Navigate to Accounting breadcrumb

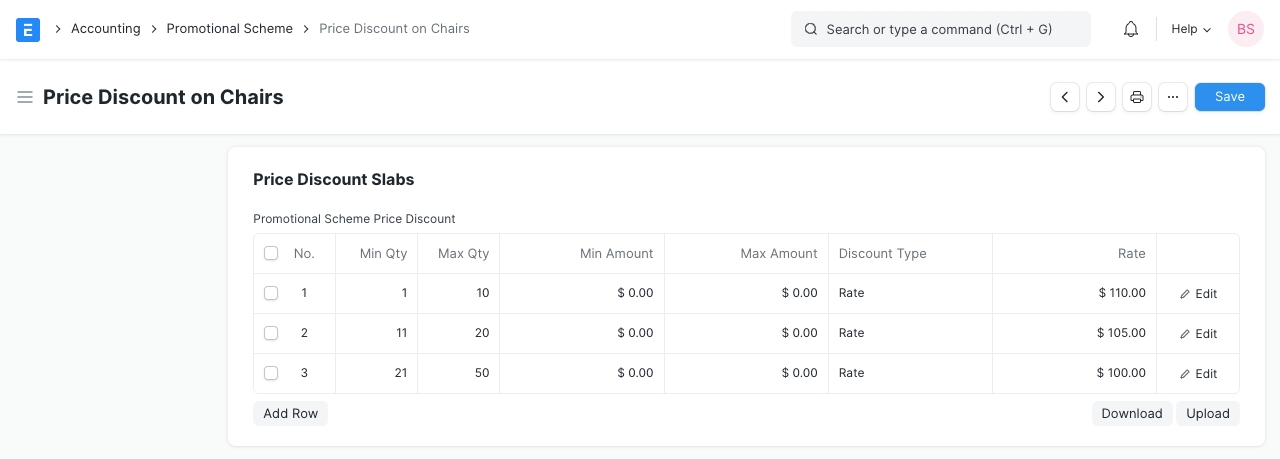(105, 29)
